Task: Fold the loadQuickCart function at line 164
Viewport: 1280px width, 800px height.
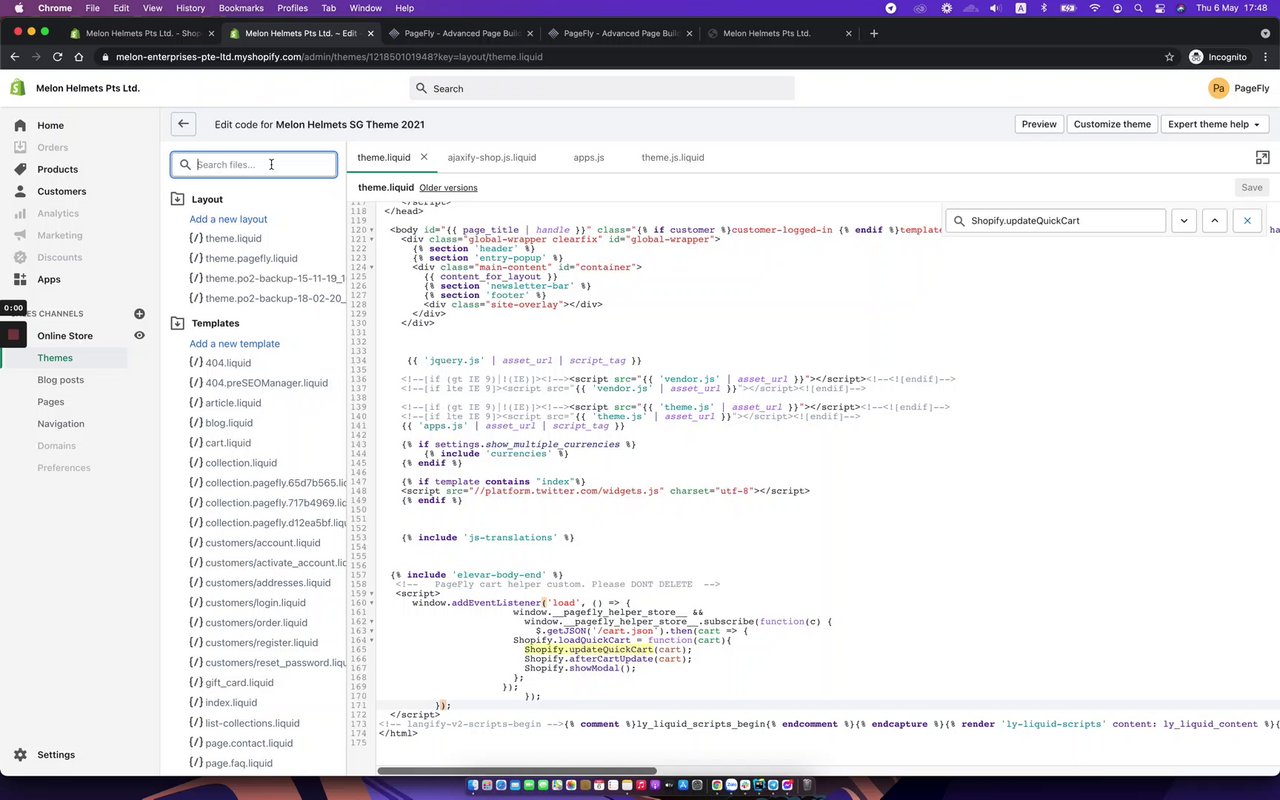Action: pos(372,640)
